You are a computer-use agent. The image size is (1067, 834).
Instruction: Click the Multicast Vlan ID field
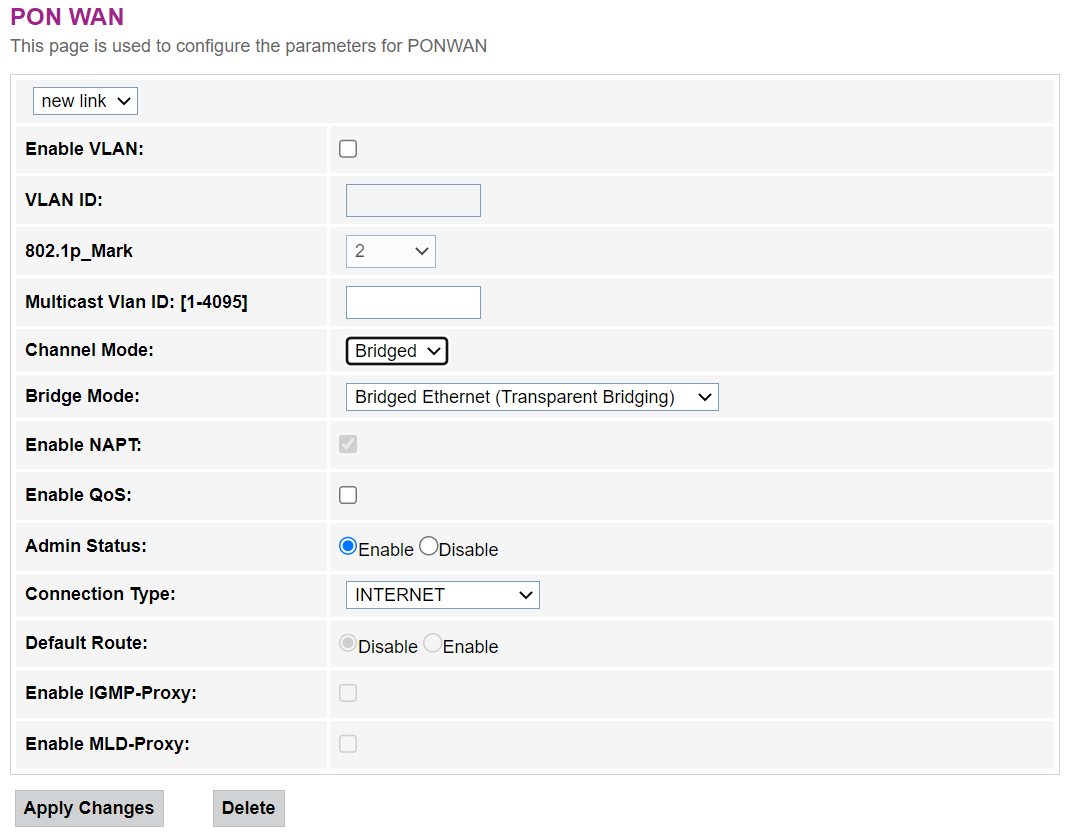tap(413, 302)
